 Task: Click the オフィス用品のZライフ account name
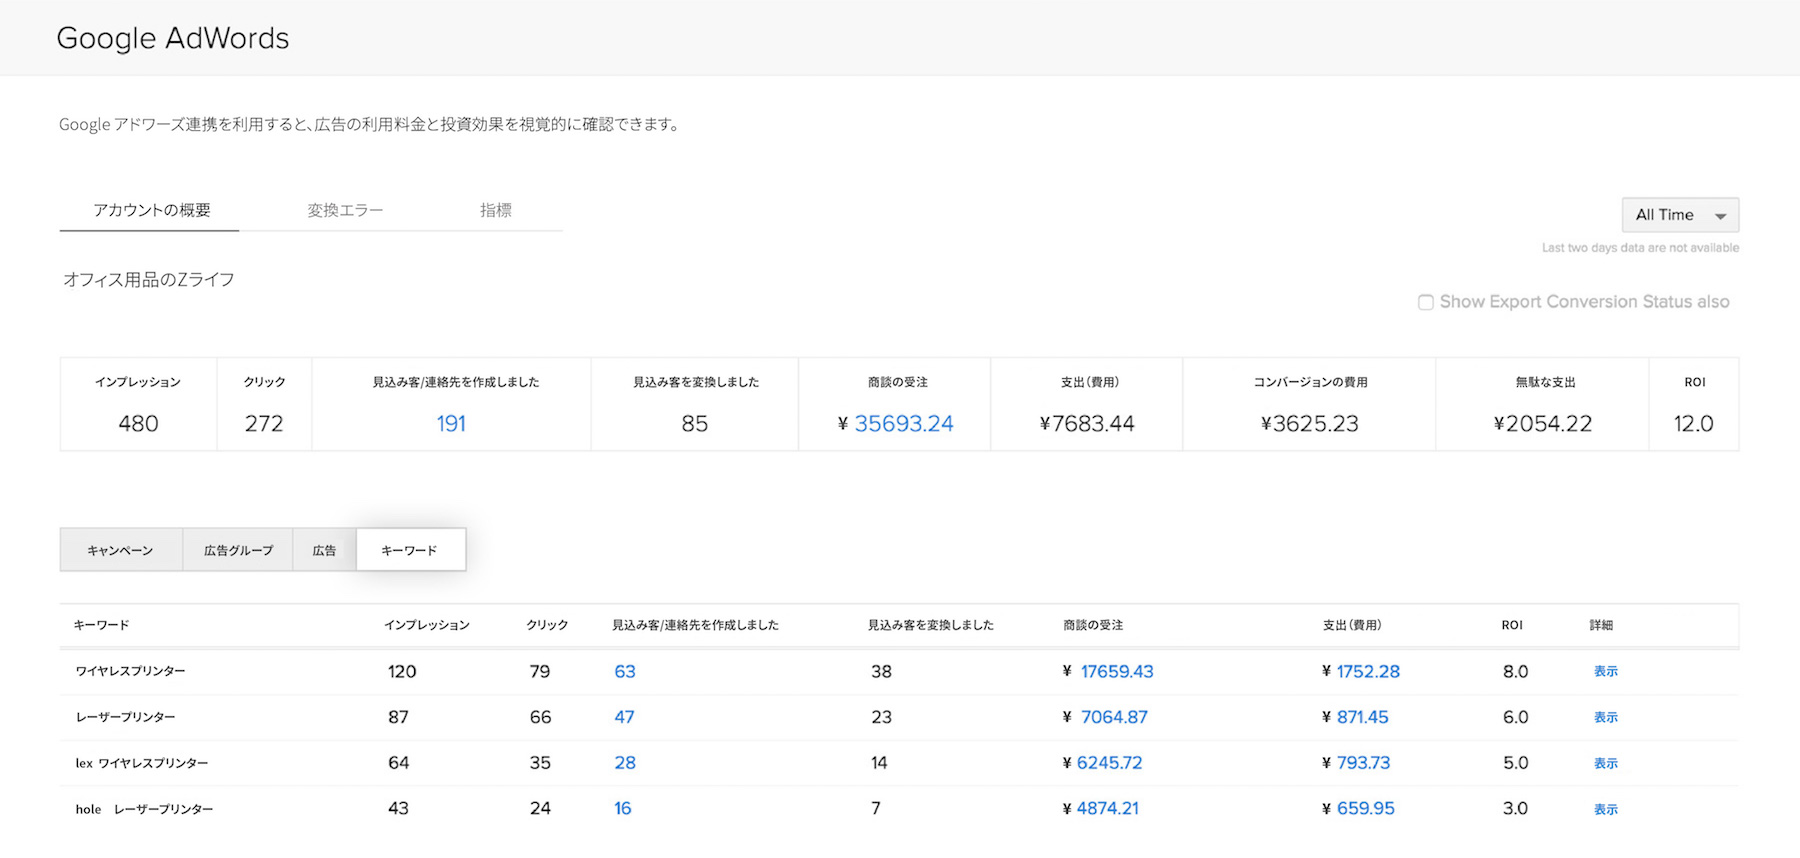[149, 280]
